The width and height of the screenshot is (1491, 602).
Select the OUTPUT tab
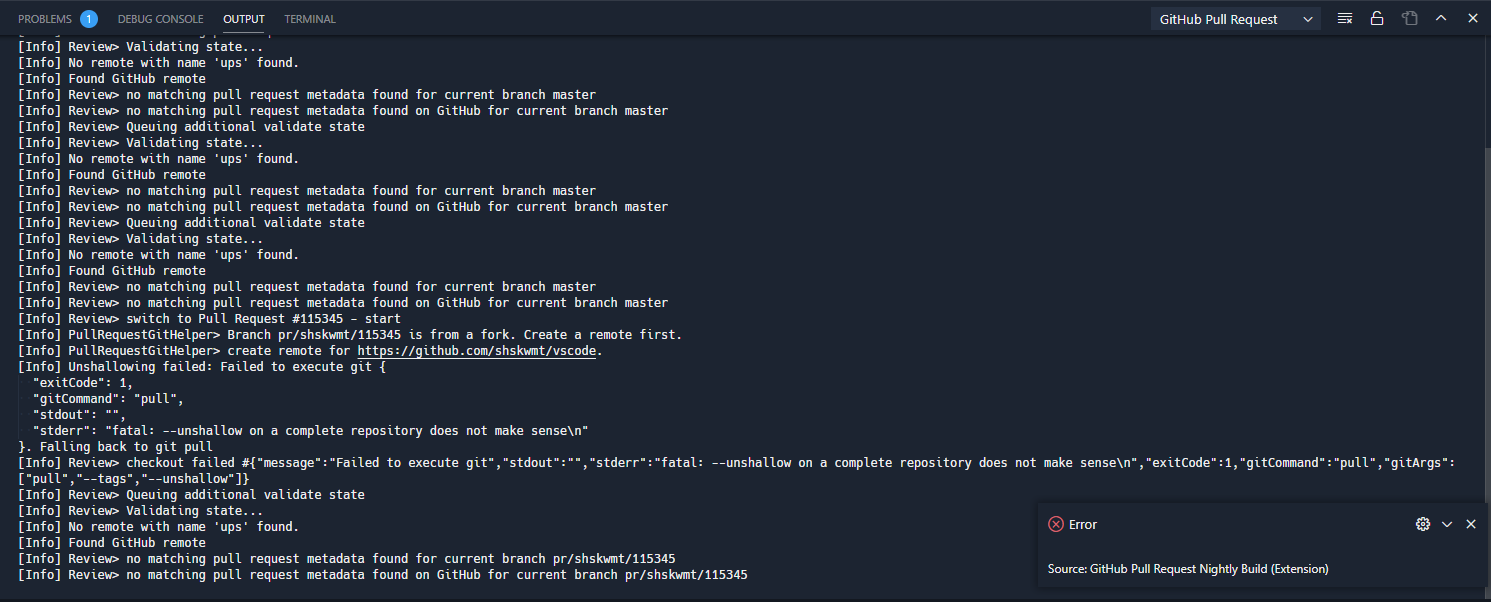243,18
